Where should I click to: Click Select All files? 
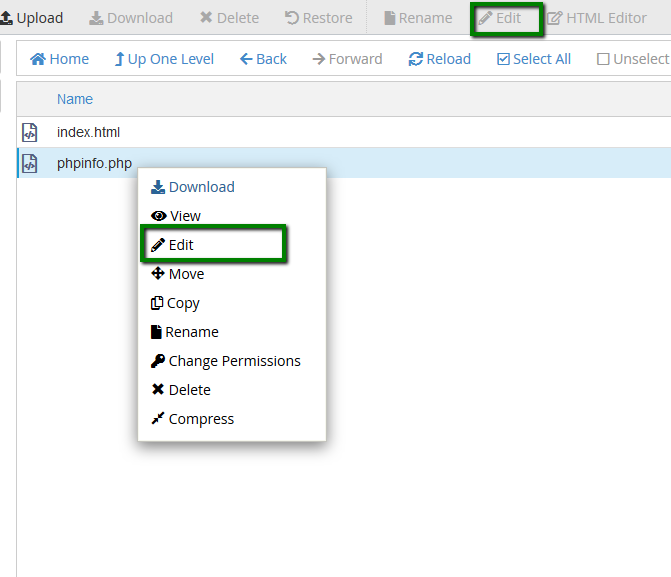tap(534, 59)
